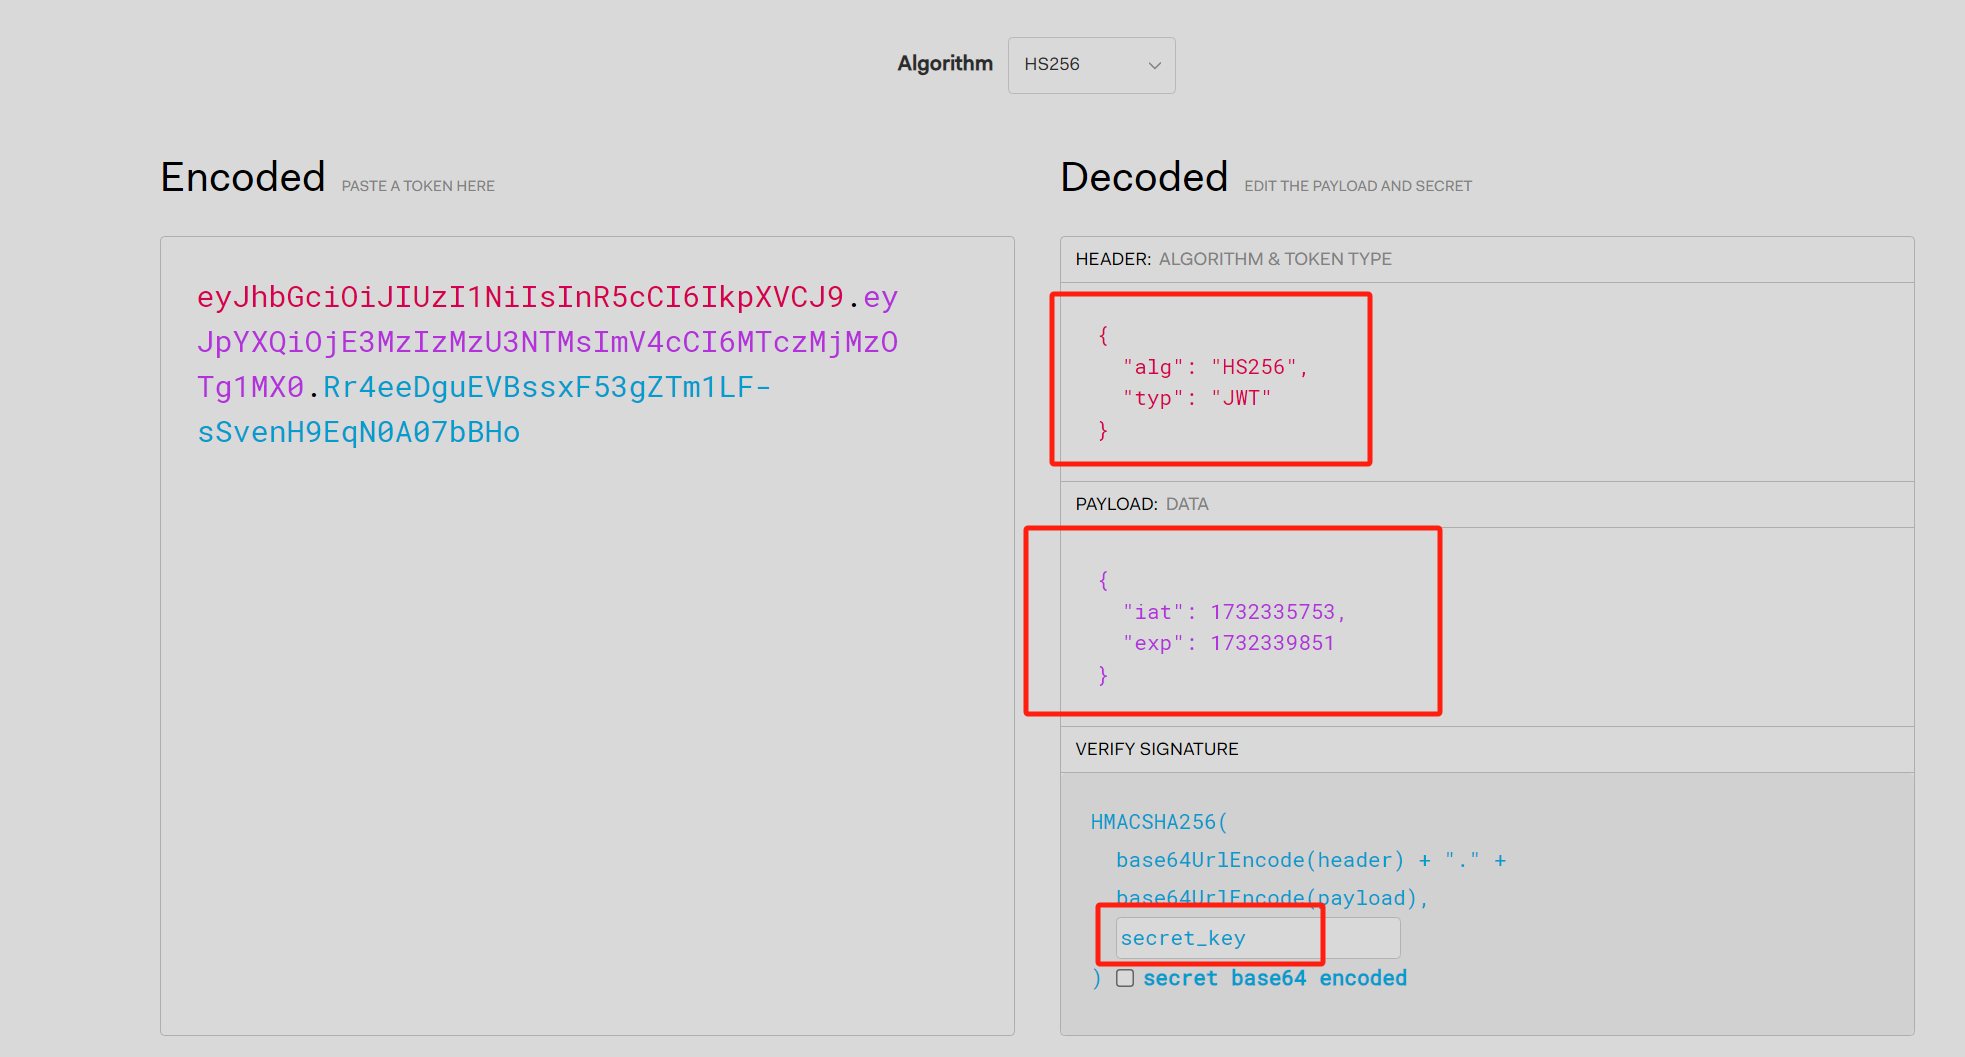1965x1057 pixels.
Task: Click the VERIFY SIGNATURE section header
Action: (1156, 749)
